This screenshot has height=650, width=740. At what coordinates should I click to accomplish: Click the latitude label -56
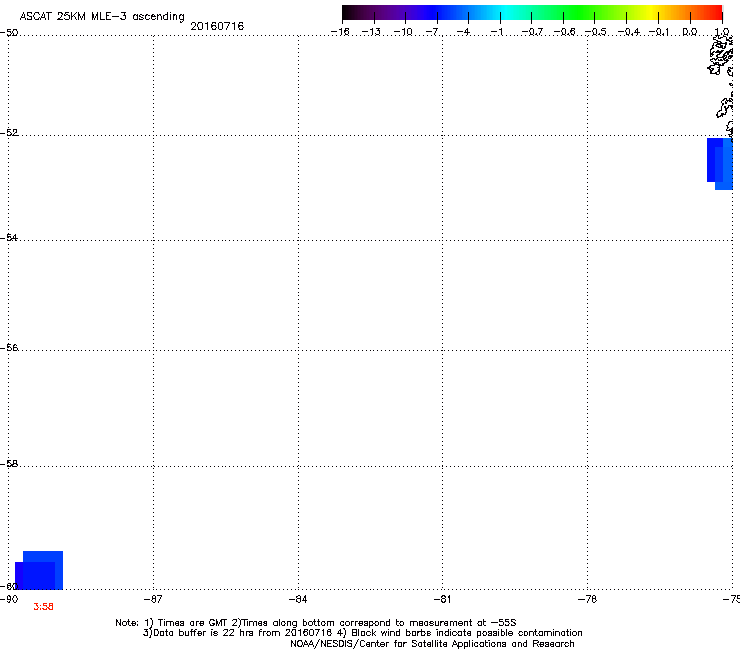point(9,347)
